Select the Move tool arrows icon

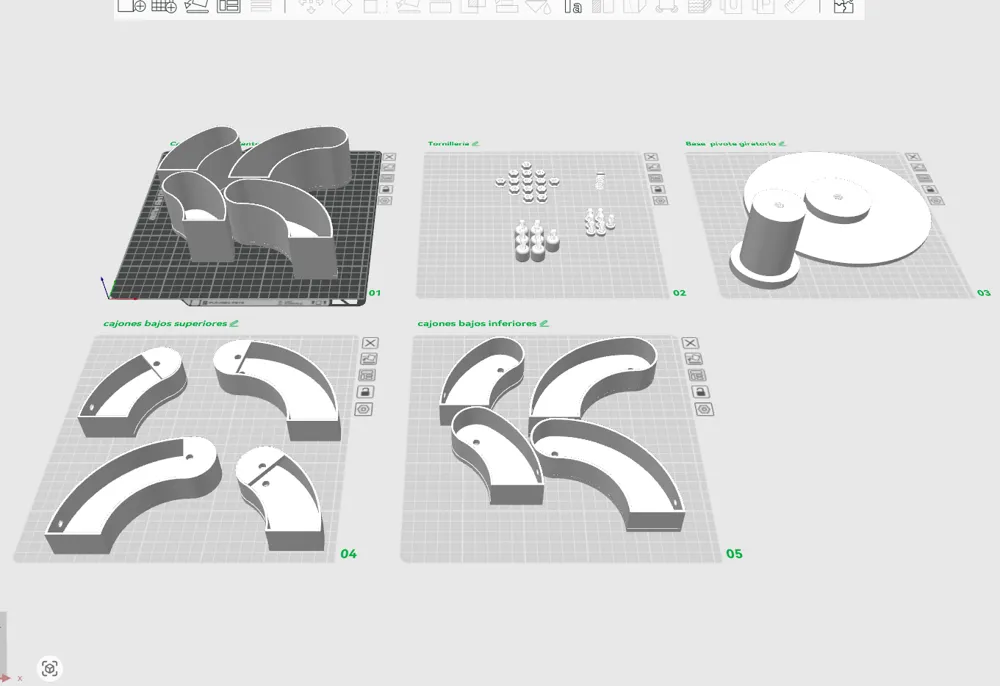(311, 6)
